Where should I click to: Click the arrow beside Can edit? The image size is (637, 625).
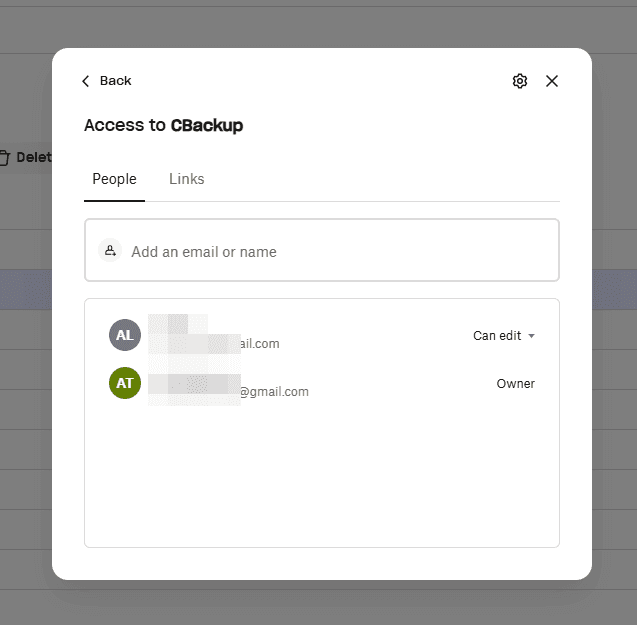[x=532, y=336]
